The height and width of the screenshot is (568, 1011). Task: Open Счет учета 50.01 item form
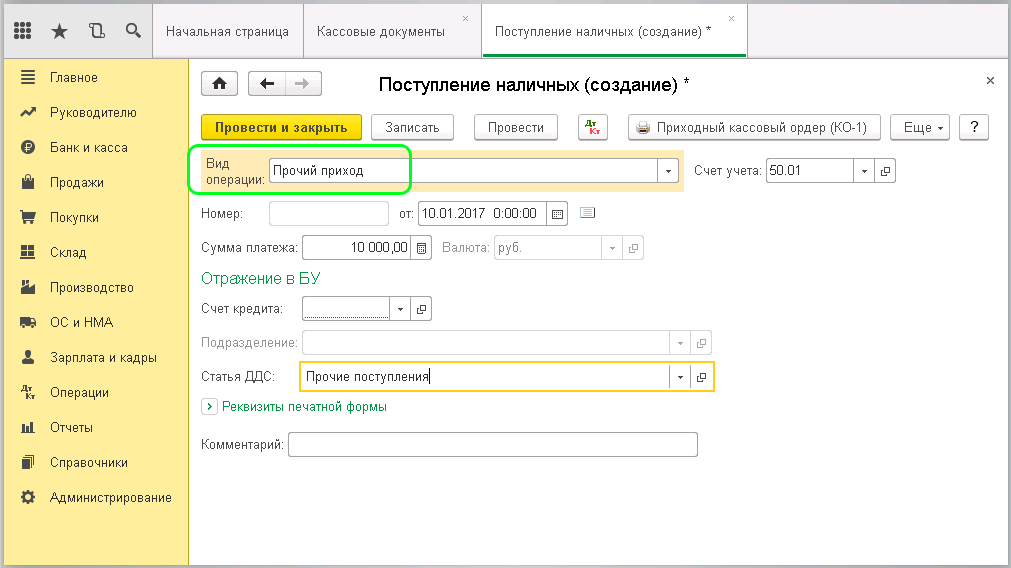coord(885,171)
